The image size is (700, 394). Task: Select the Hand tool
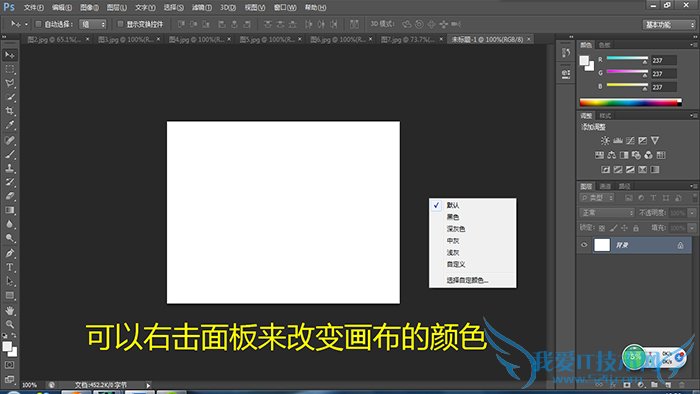tap(10, 310)
